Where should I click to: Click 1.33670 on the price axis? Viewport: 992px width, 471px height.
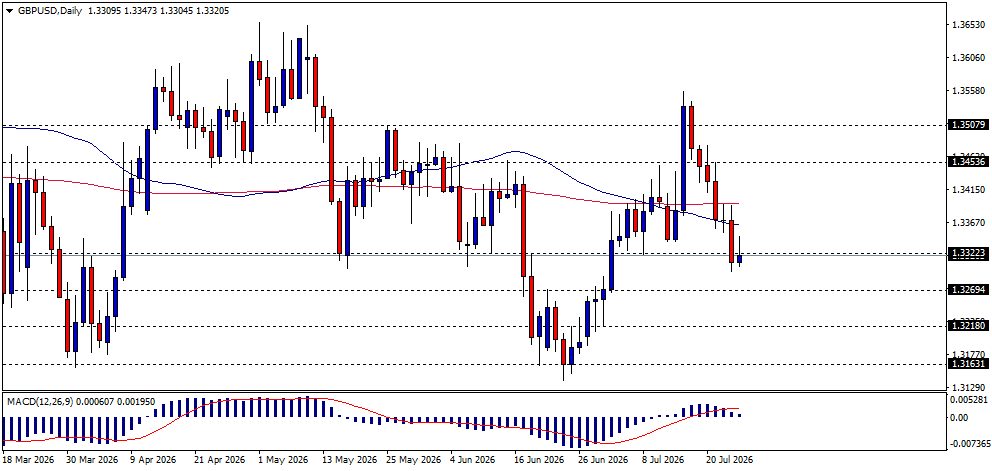pos(969,222)
